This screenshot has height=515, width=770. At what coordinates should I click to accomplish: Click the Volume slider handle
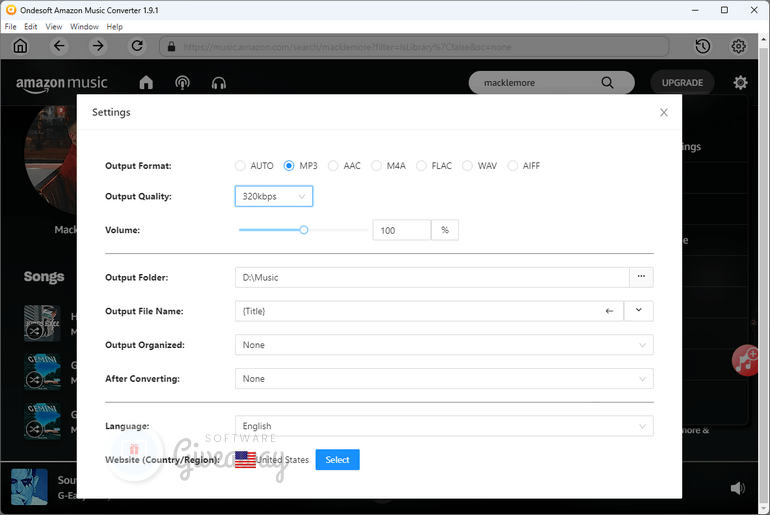click(303, 230)
